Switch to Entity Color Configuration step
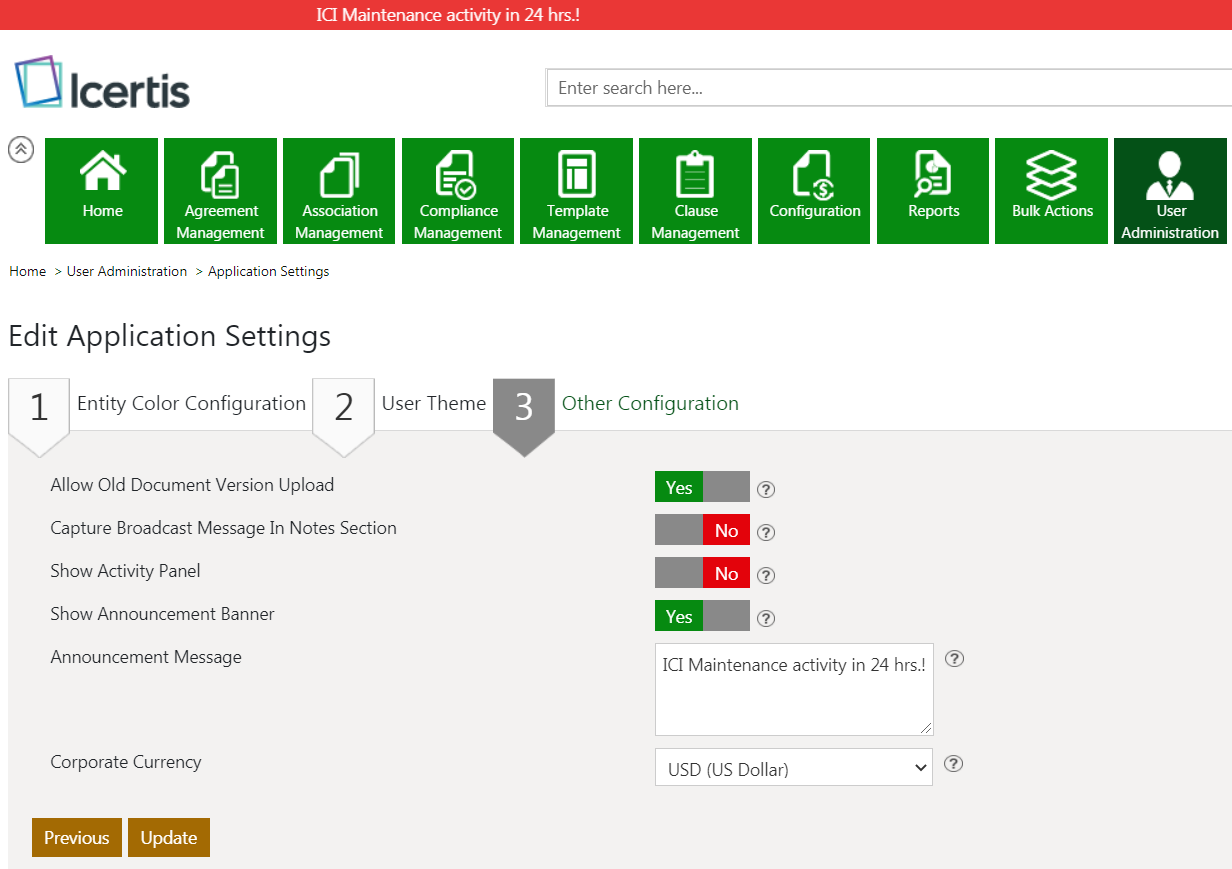Screen dimensions: 1232x869 click(190, 404)
